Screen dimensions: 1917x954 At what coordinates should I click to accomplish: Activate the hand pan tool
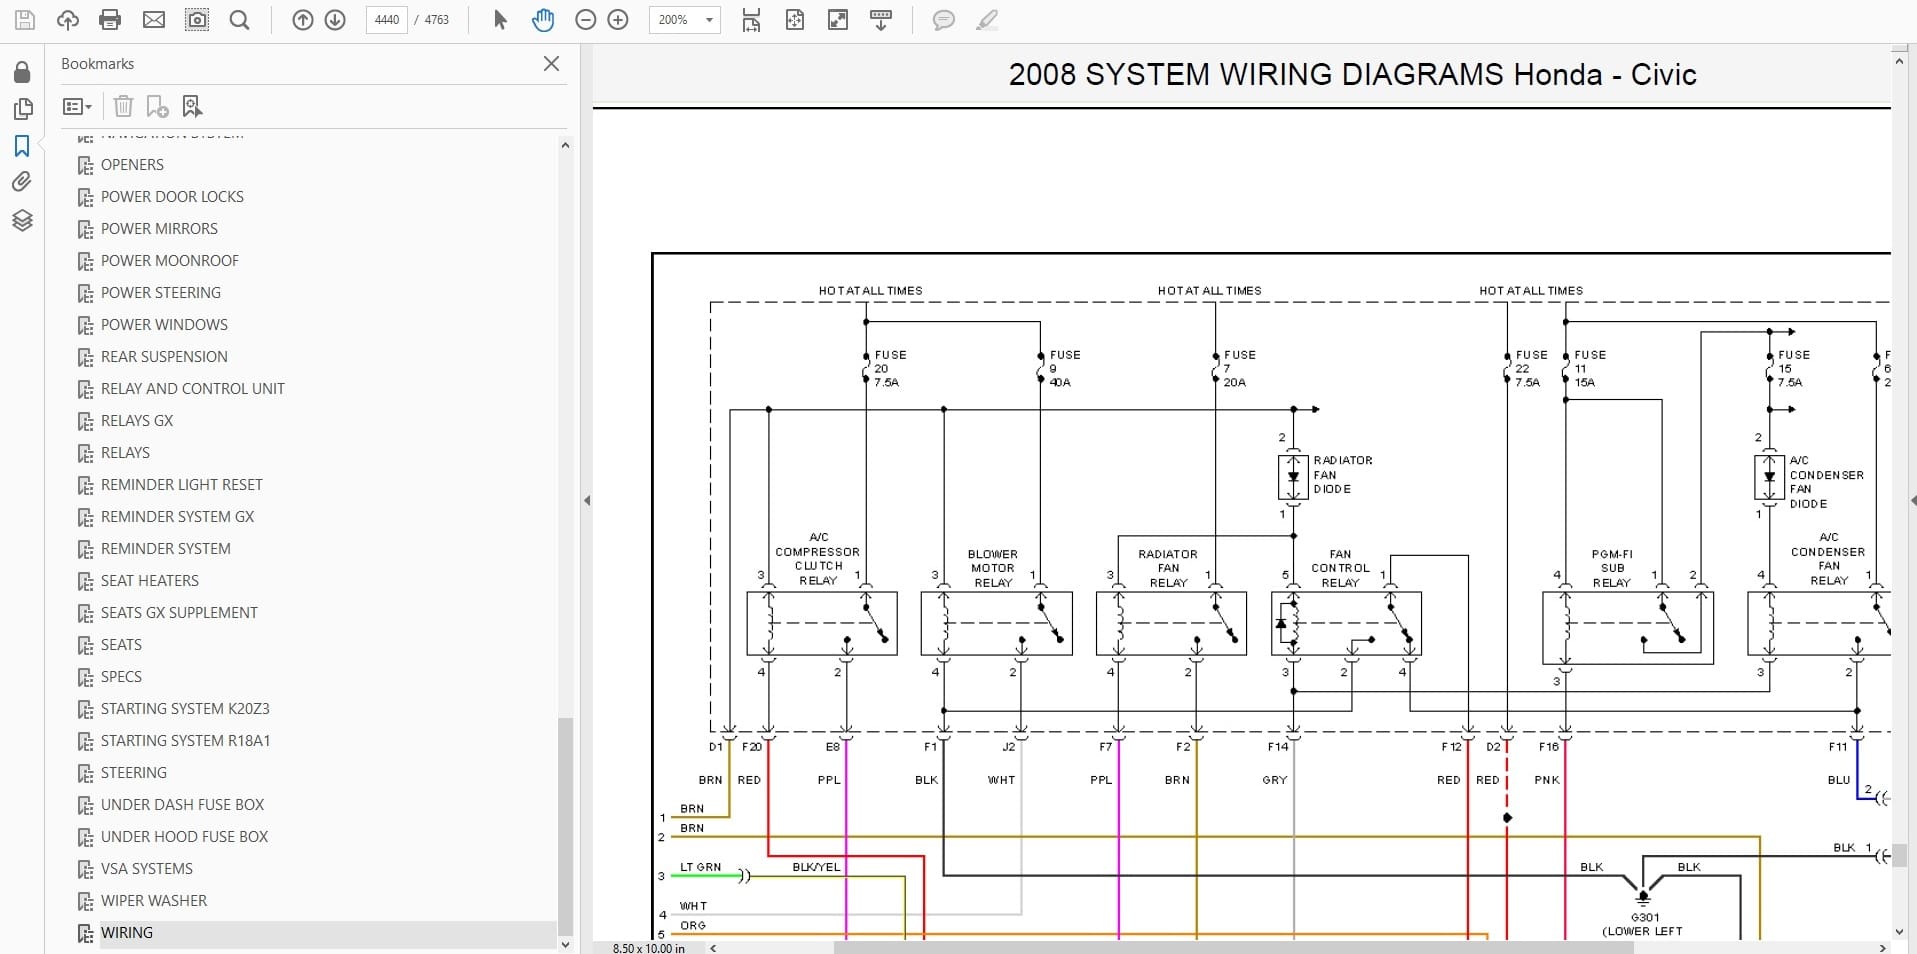pos(543,20)
